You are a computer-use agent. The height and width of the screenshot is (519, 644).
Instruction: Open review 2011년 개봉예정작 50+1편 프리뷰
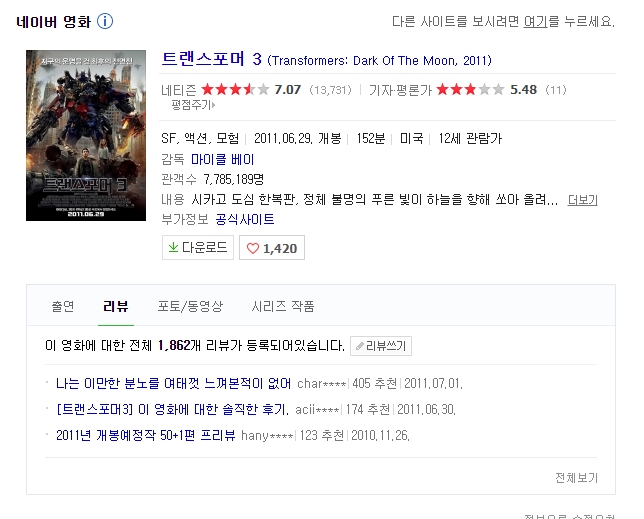click(146, 435)
